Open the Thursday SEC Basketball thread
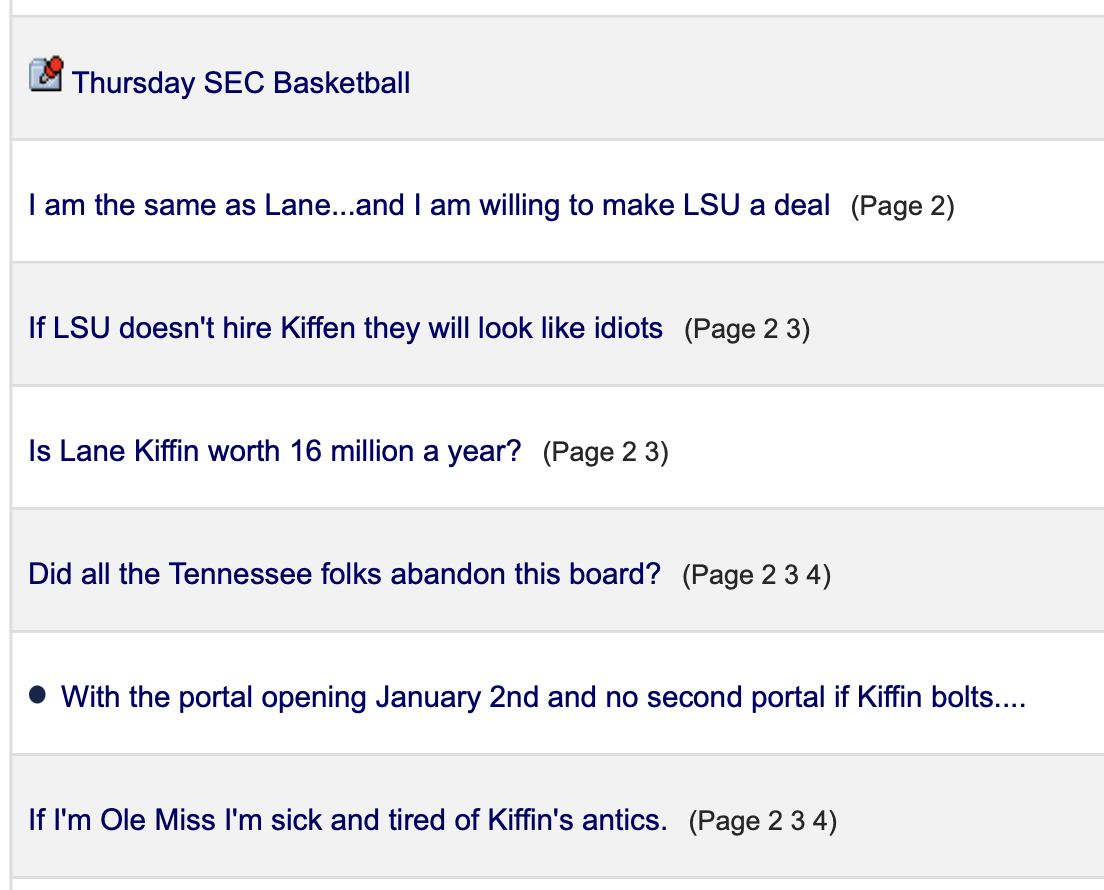The image size is (1104, 890). tap(241, 82)
